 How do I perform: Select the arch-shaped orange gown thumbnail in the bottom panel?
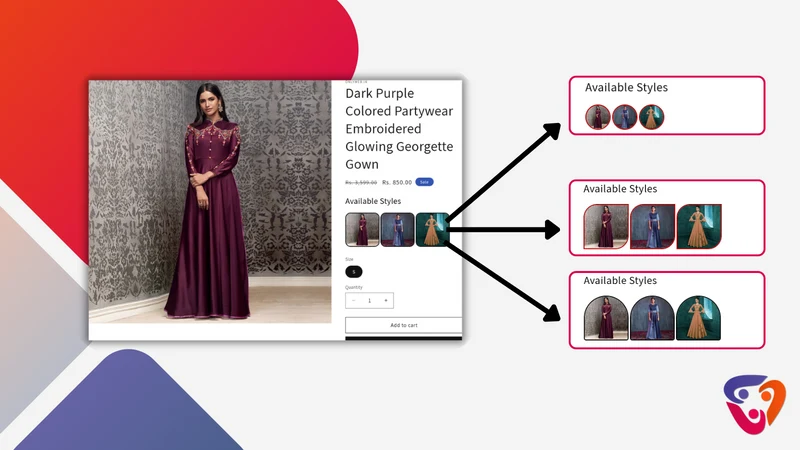click(698, 318)
